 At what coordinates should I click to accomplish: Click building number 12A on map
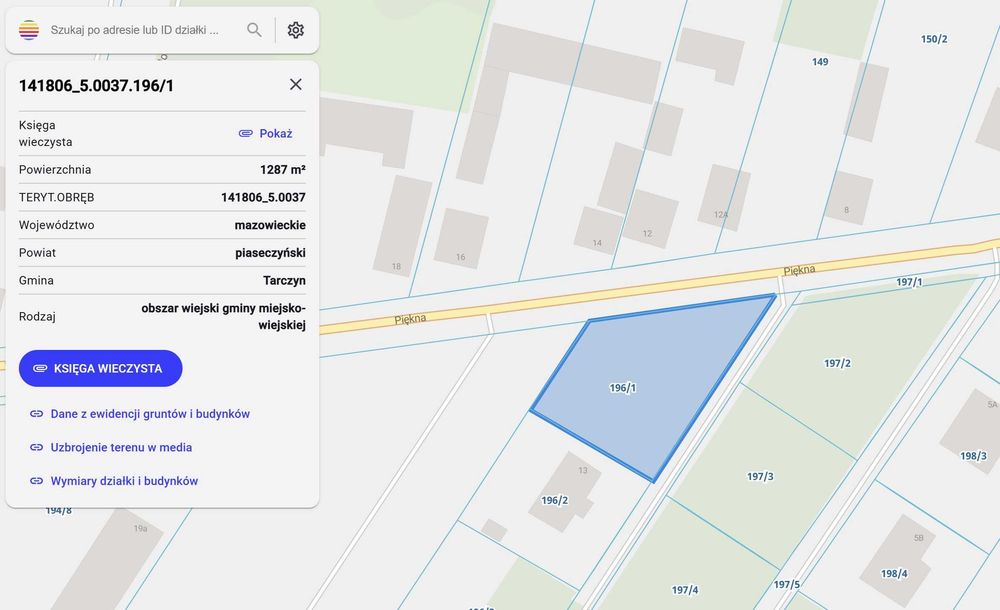click(721, 214)
